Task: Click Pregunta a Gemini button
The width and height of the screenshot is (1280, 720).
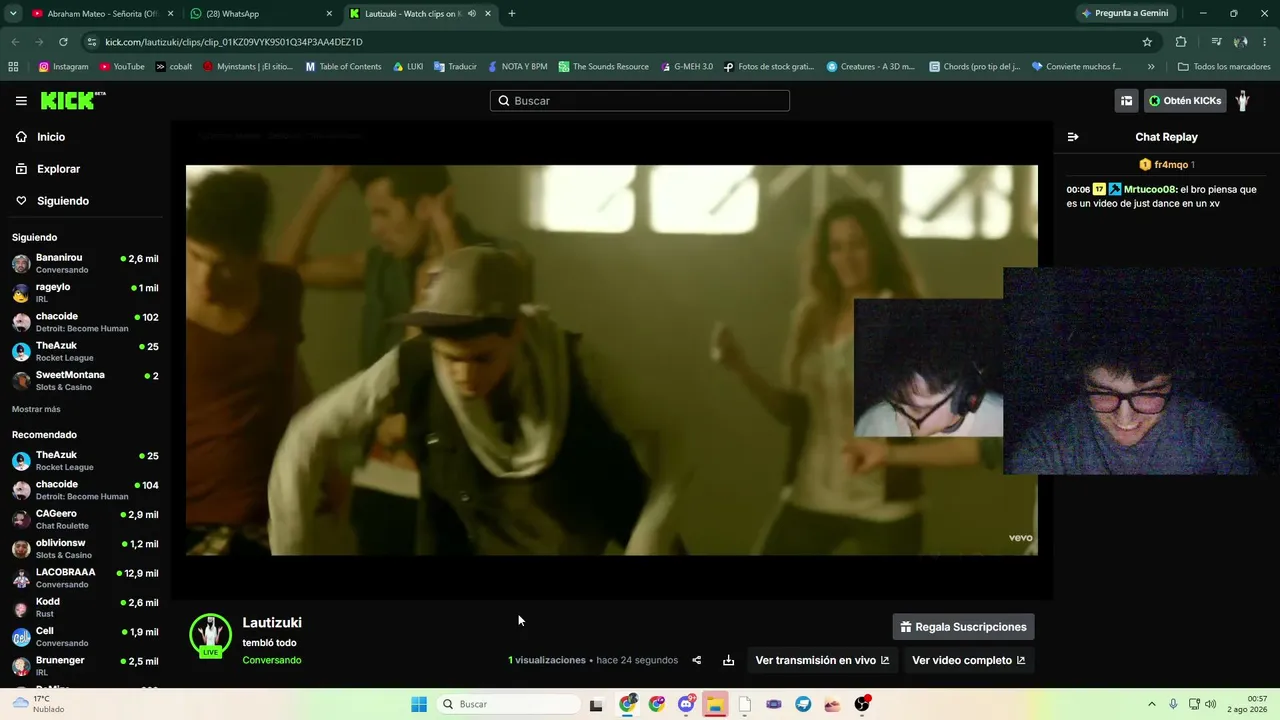Action: tap(1124, 14)
